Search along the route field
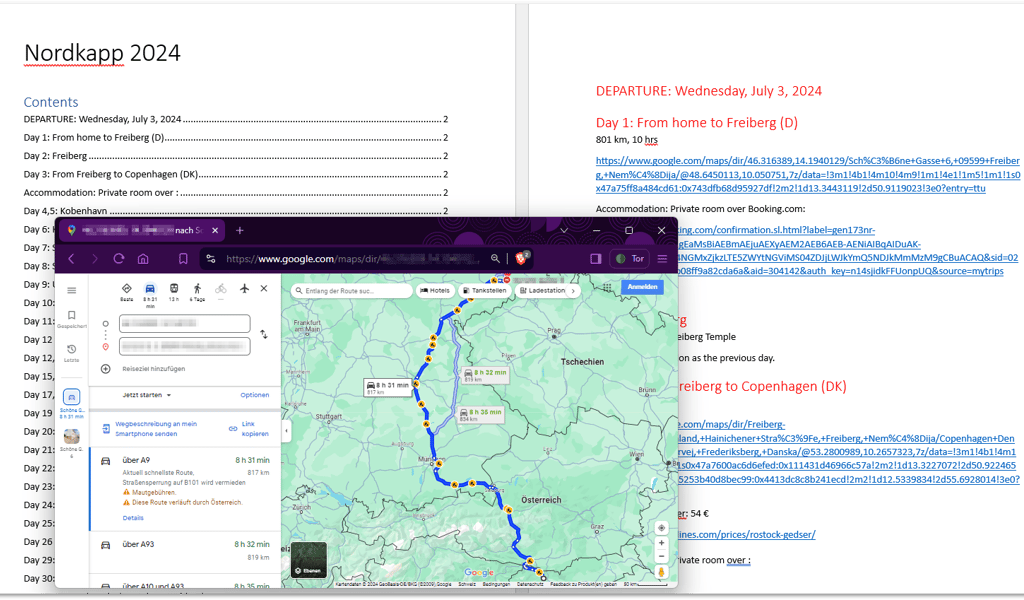Image resolution: width=1024 pixels, height=600 pixels. click(351, 291)
